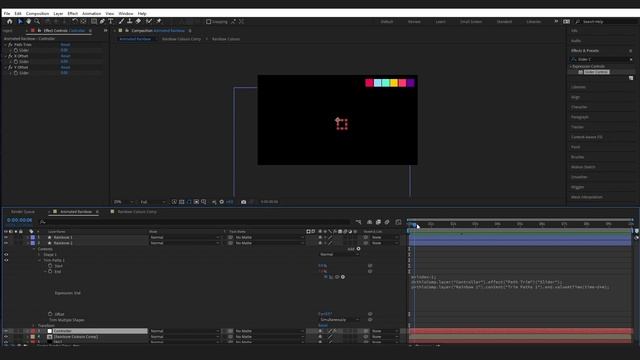Open the Character panel

point(579,107)
